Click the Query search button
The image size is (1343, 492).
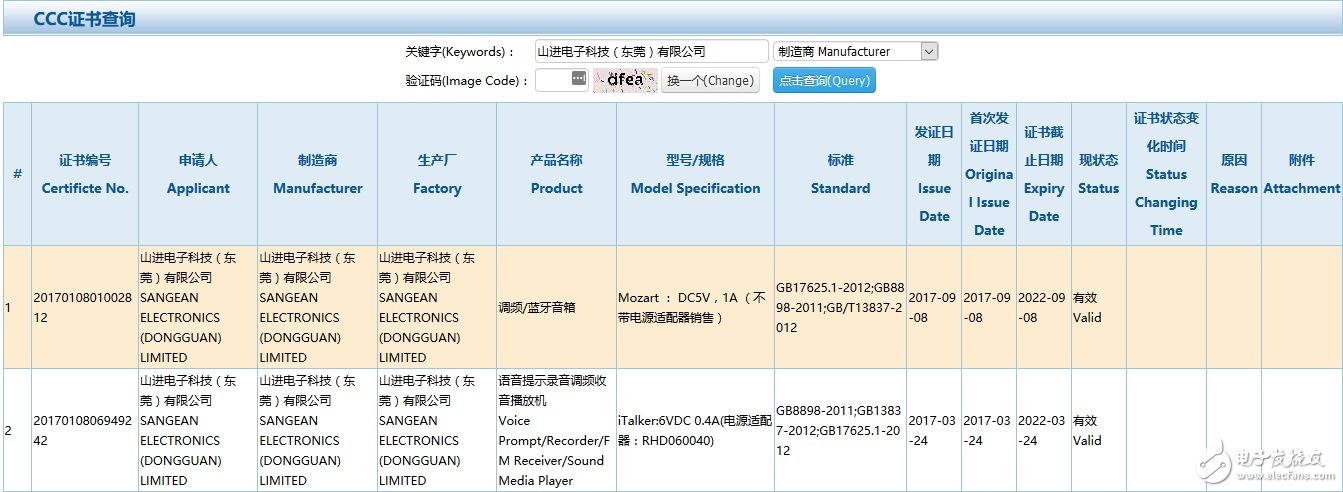(x=824, y=81)
